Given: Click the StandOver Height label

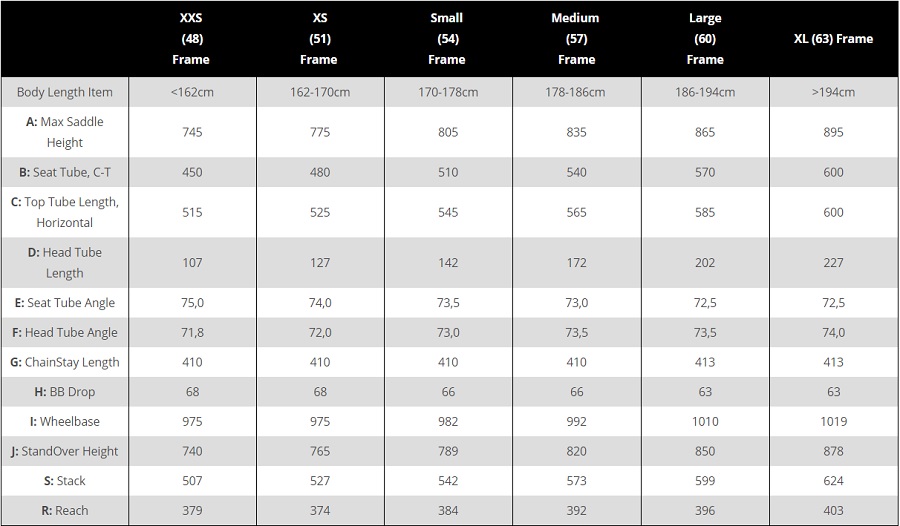Looking at the screenshot, I should point(64,451).
